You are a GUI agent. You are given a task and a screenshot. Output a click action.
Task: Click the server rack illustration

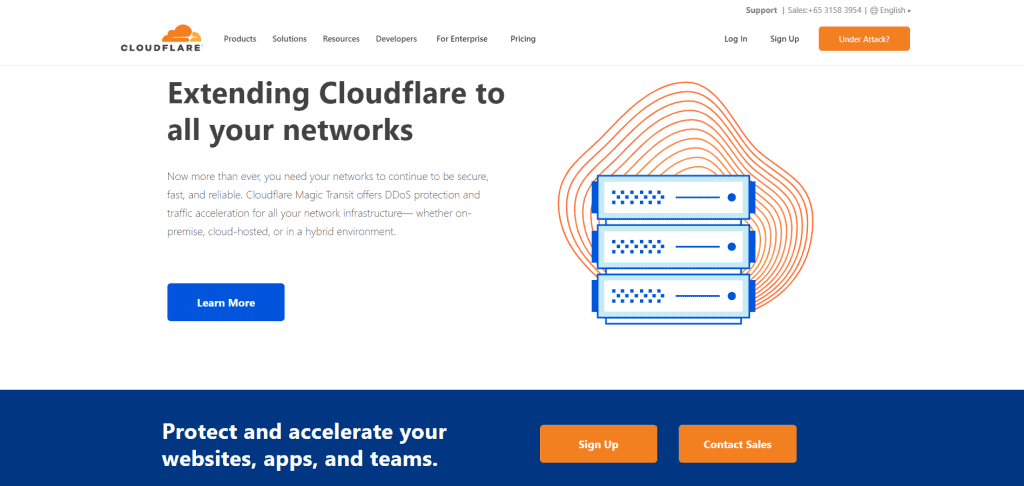pyautogui.click(x=673, y=250)
